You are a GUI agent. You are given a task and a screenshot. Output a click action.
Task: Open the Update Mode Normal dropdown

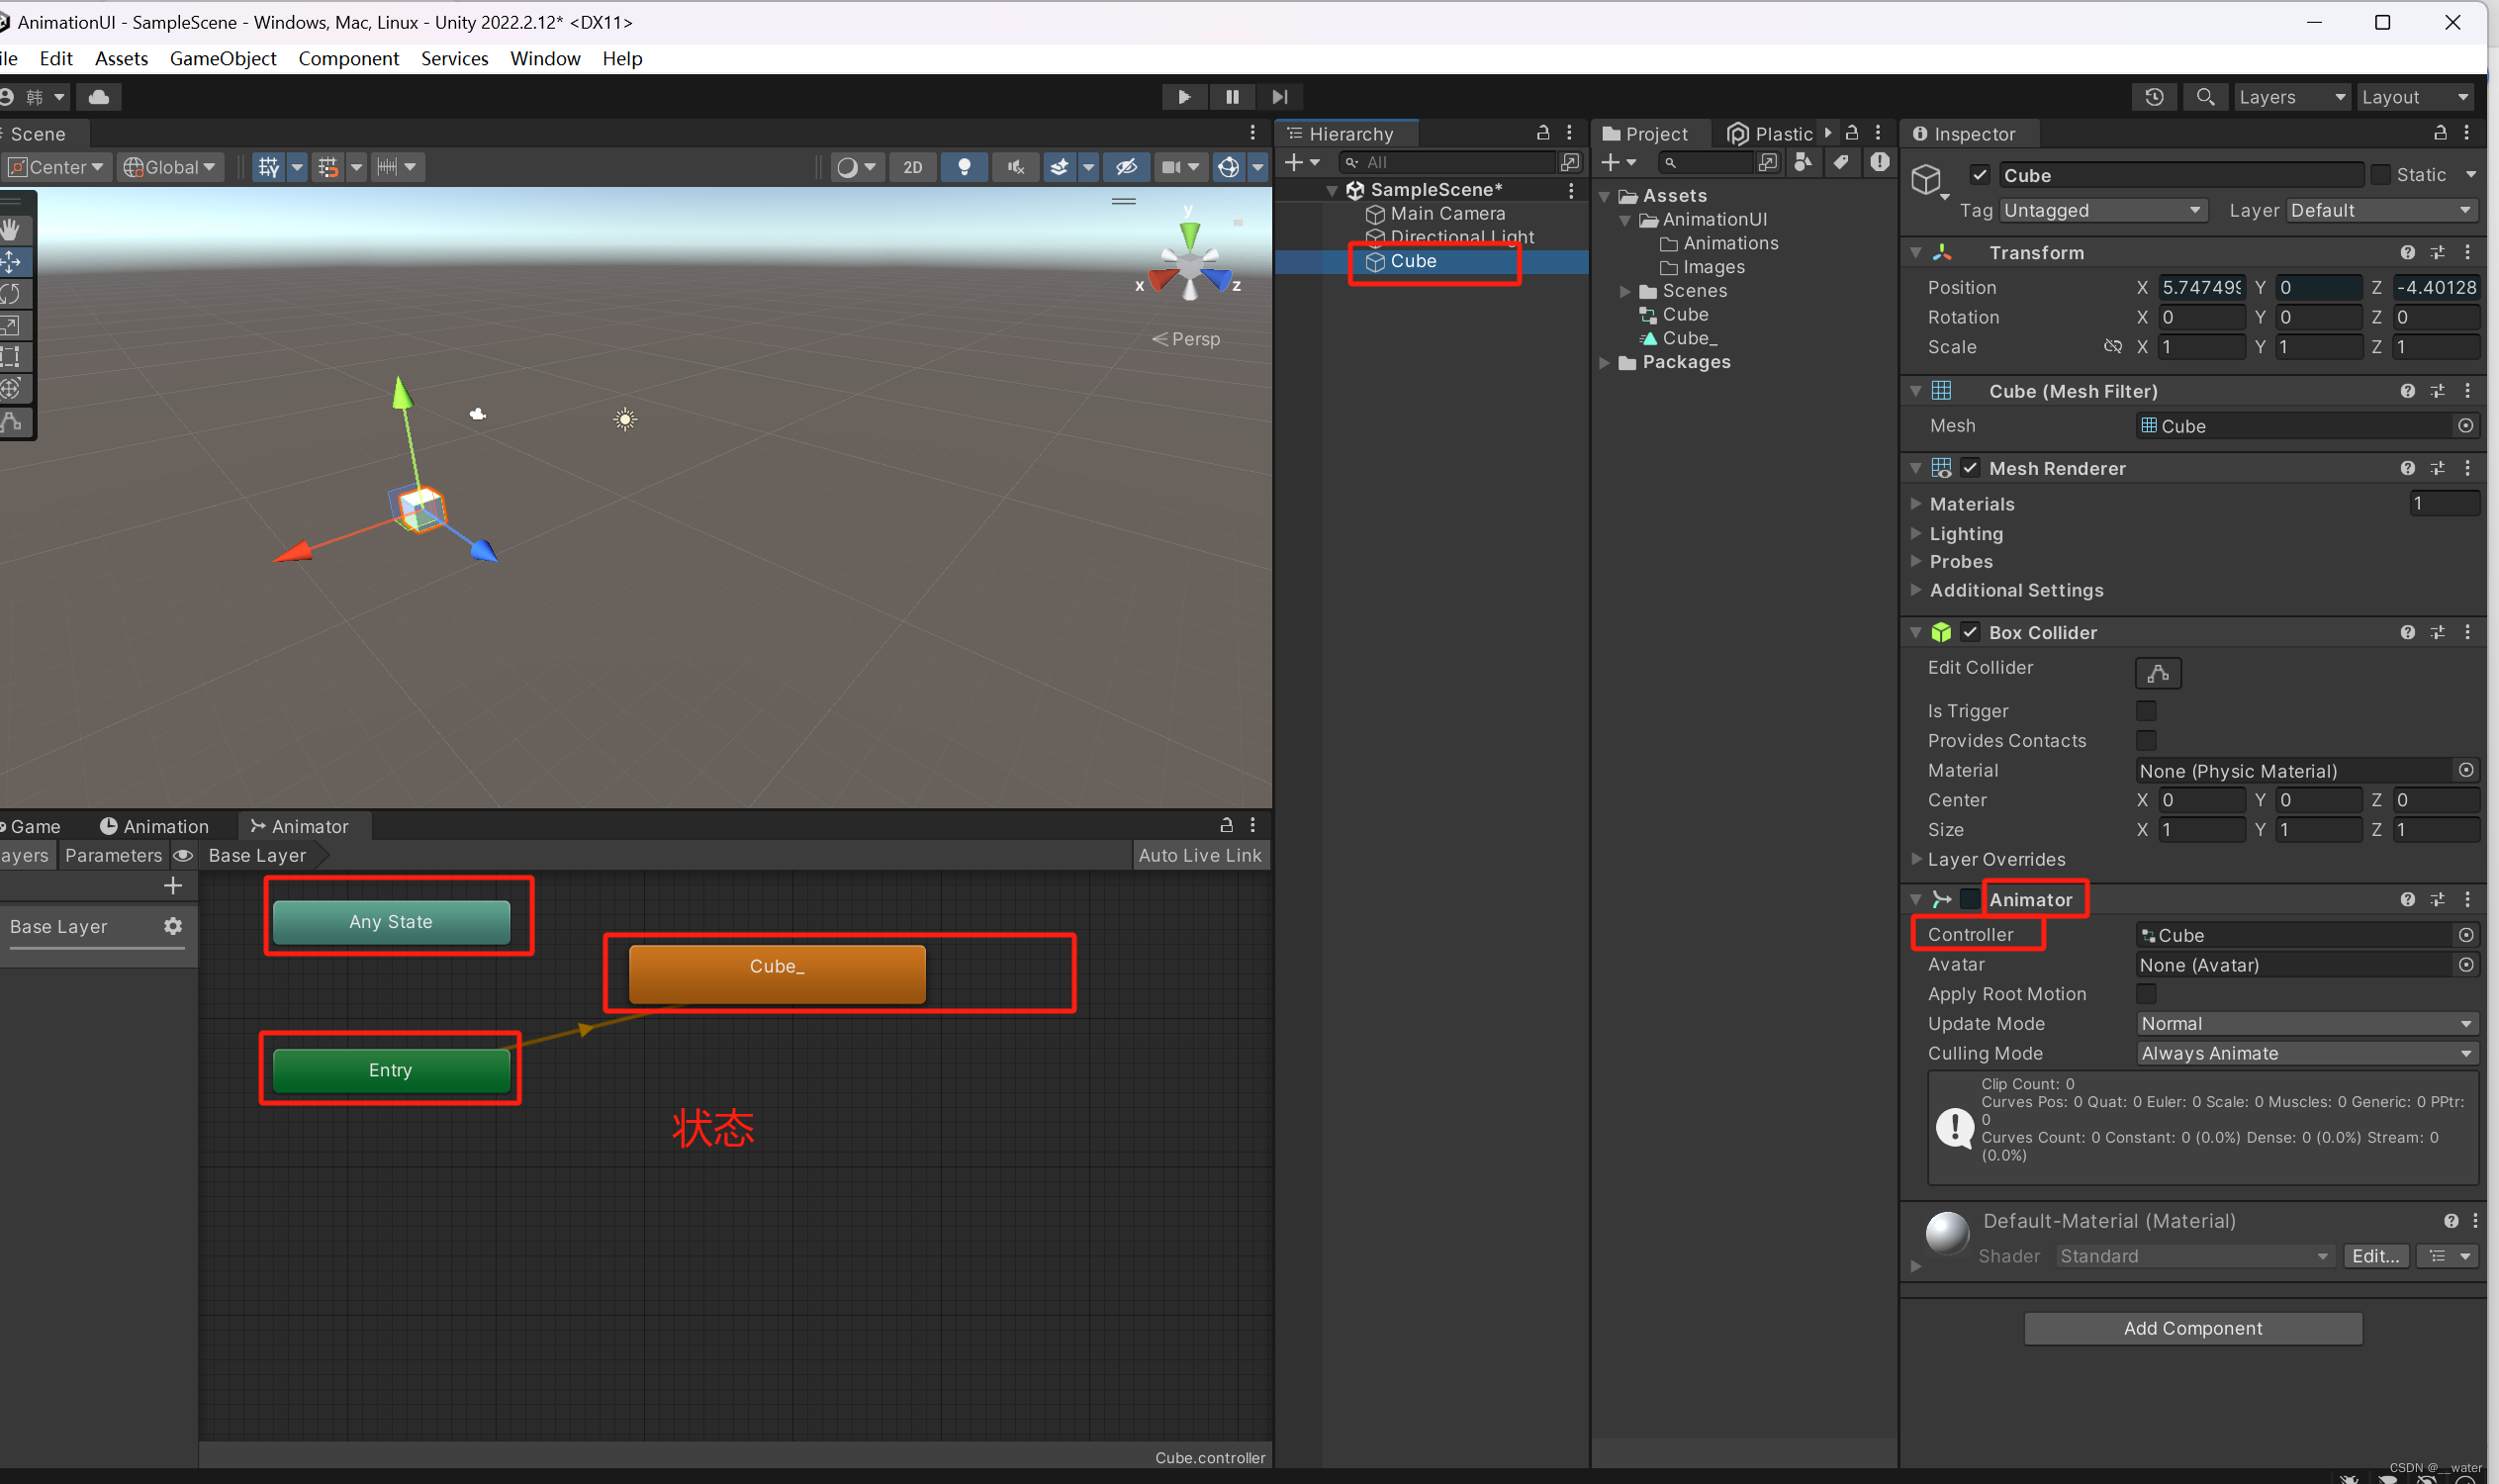(x=2306, y=1023)
